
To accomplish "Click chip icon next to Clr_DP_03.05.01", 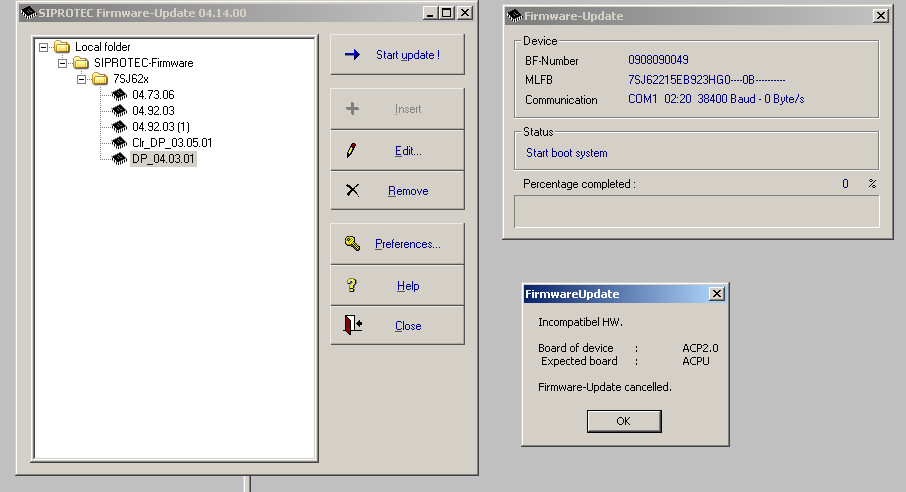I will click(119, 142).
